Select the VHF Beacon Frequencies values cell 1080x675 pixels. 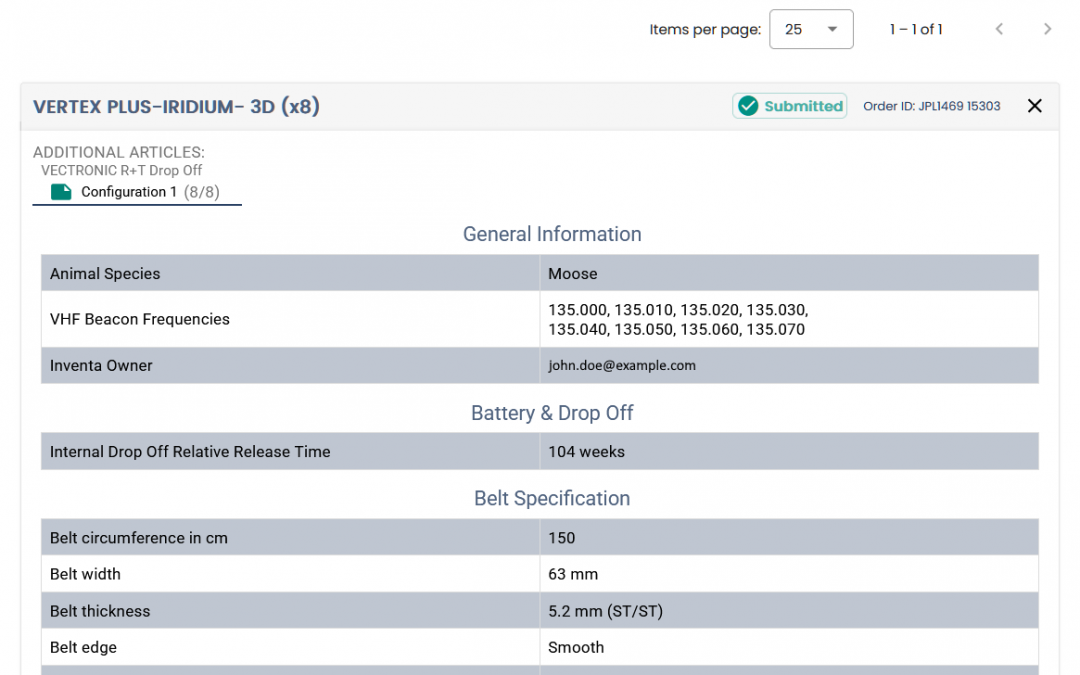click(x=677, y=319)
